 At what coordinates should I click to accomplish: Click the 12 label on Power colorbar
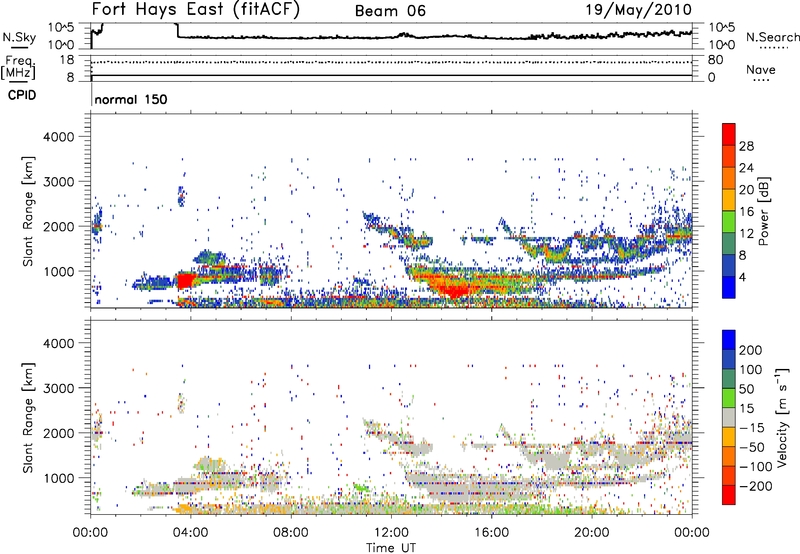point(746,234)
